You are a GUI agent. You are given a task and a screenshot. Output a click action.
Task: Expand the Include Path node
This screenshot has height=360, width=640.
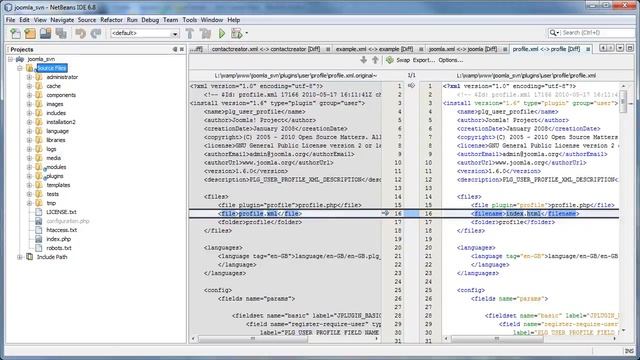tap(20, 257)
